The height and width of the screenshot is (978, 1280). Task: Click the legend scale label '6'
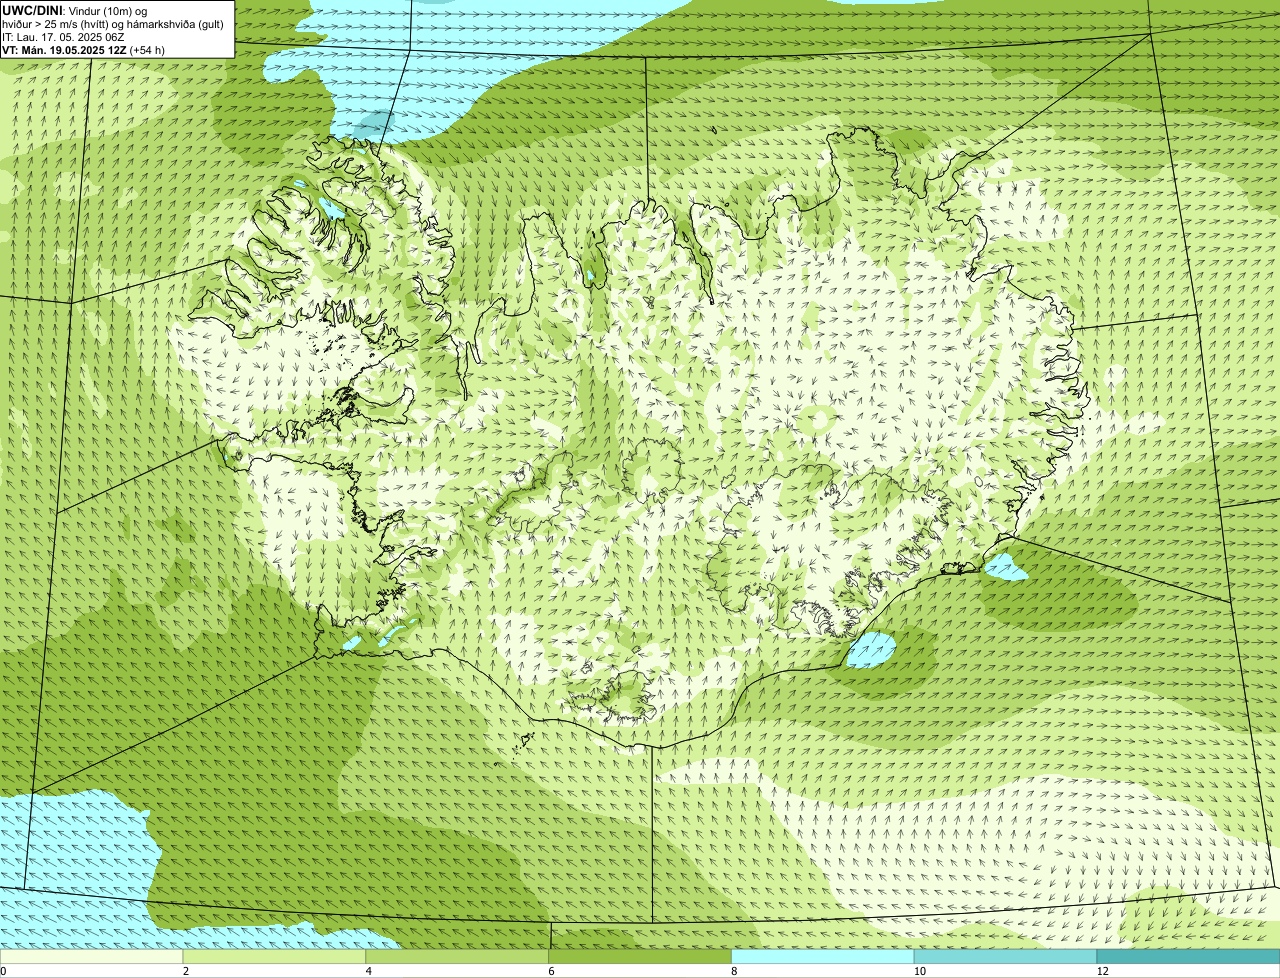551,971
